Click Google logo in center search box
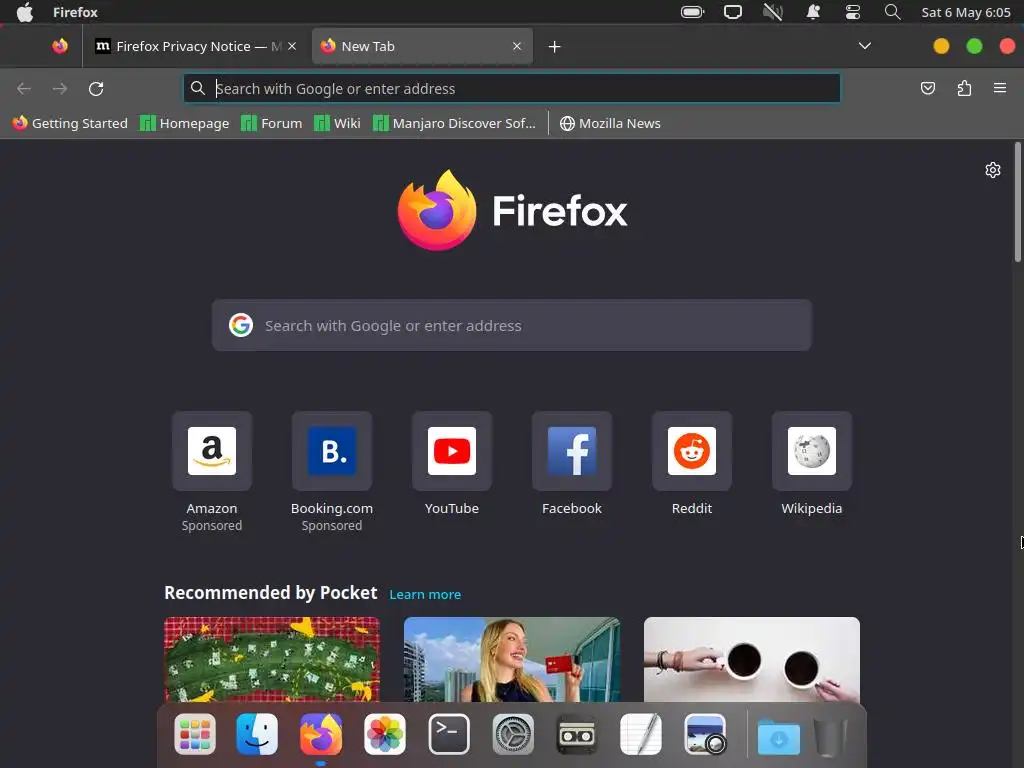 (x=241, y=325)
